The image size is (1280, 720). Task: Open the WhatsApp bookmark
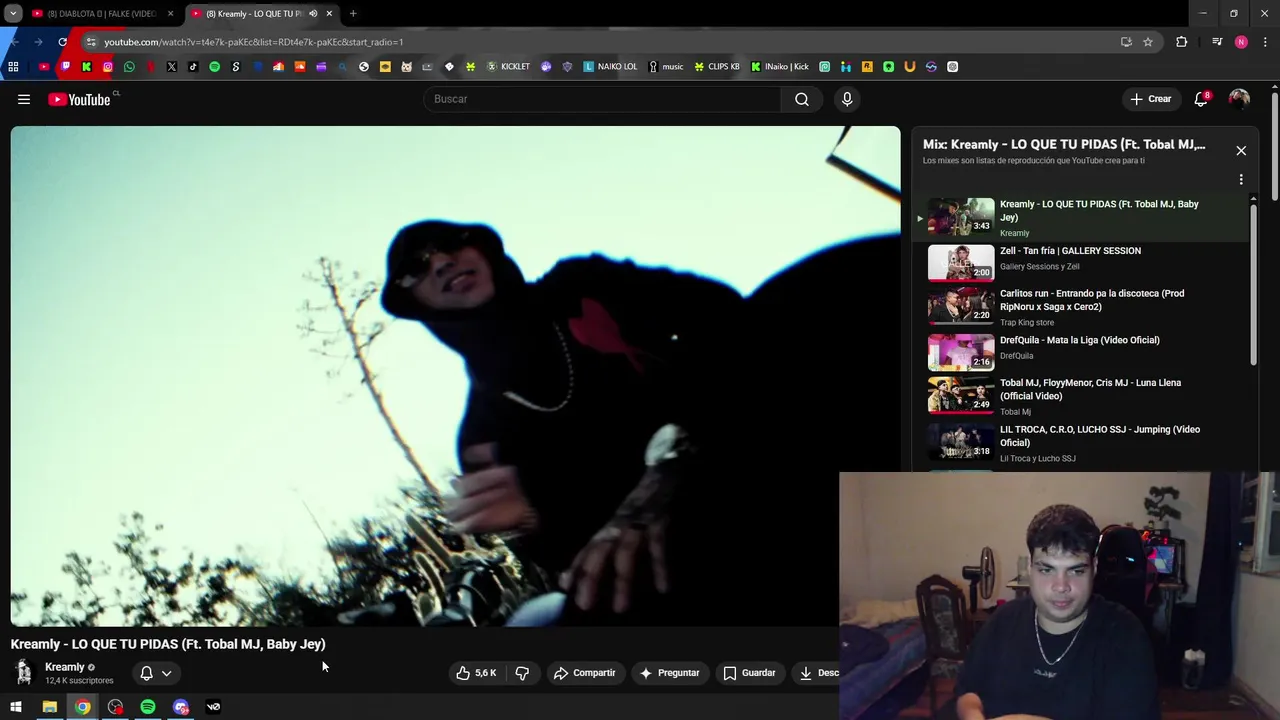tap(129, 67)
